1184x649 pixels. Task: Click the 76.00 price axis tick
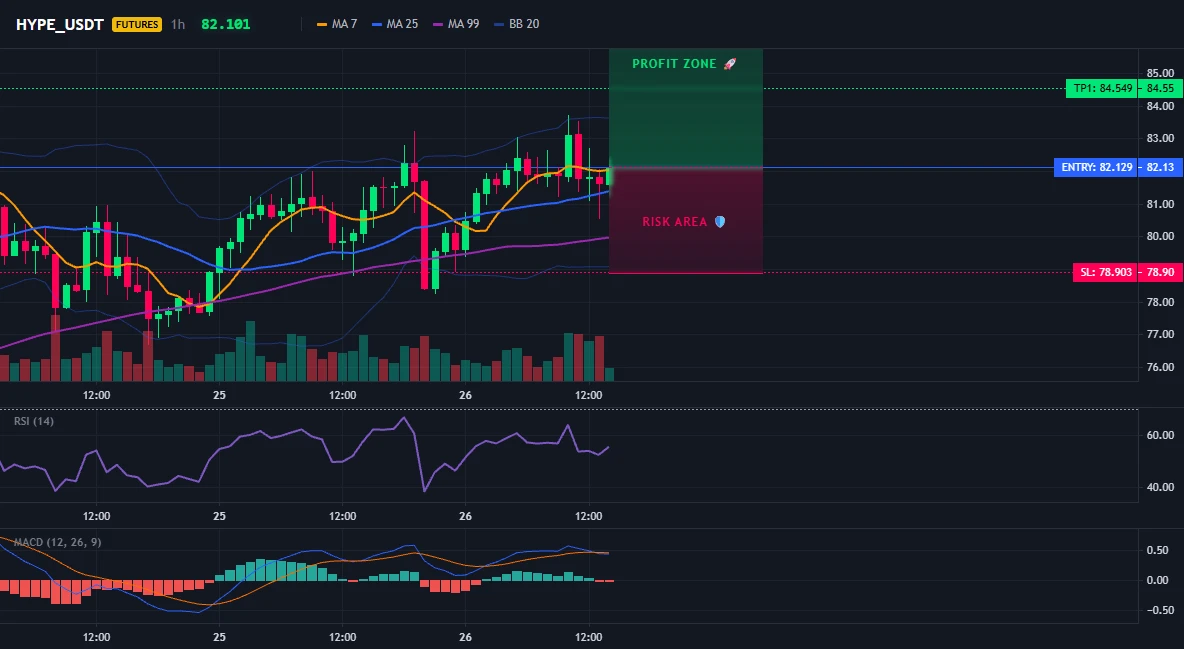1160,368
